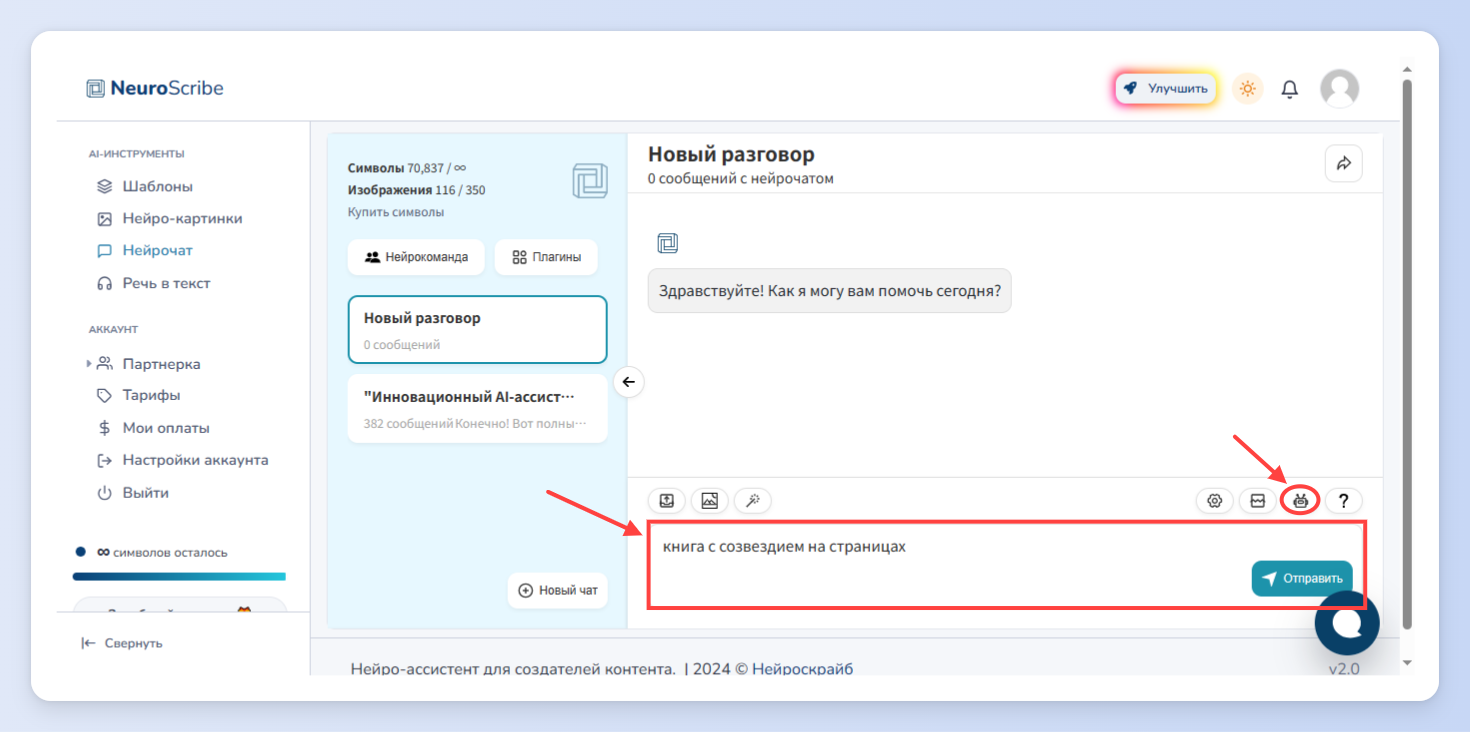Click the picture-frame icon beside the gear
The width and height of the screenshot is (1470, 732).
click(1258, 501)
